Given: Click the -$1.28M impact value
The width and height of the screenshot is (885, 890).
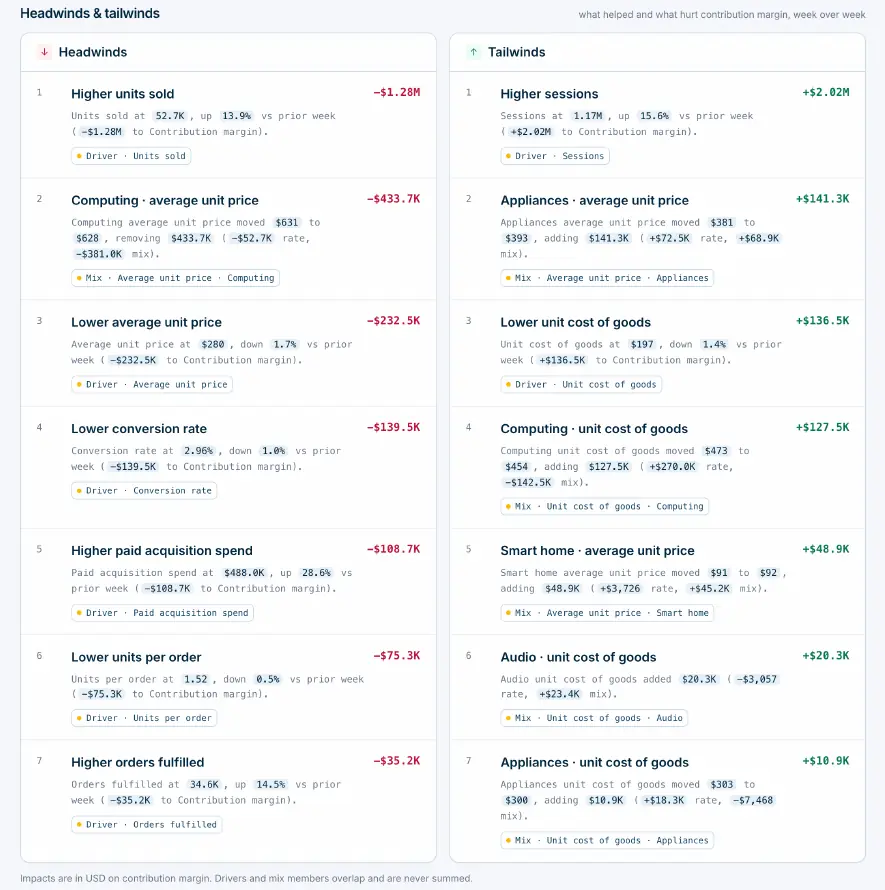Looking at the screenshot, I should 397,93.
